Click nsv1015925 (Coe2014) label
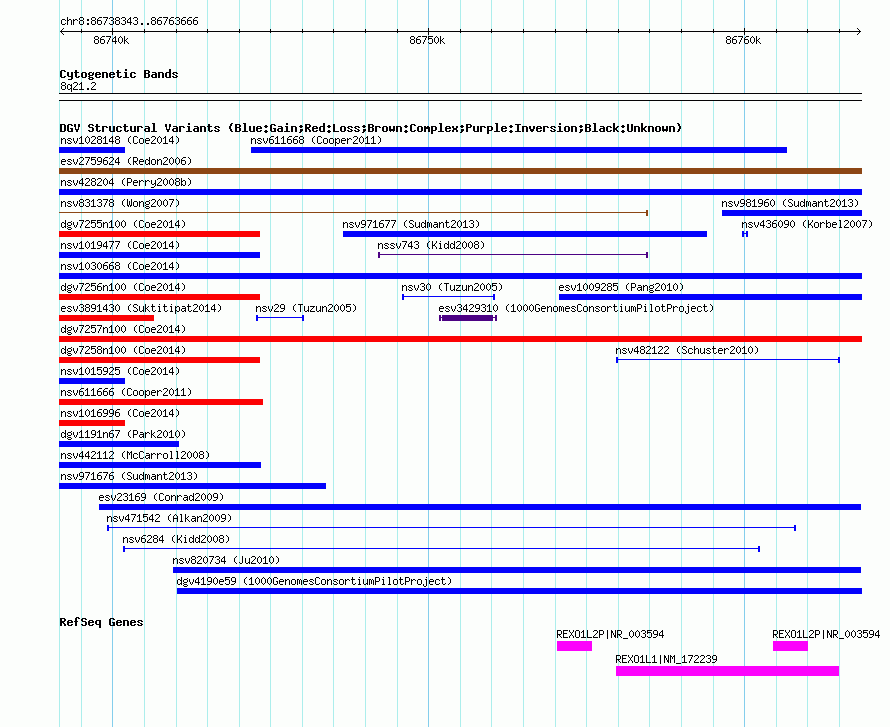Image resolution: width=890 pixels, height=727 pixels. tap(120, 371)
